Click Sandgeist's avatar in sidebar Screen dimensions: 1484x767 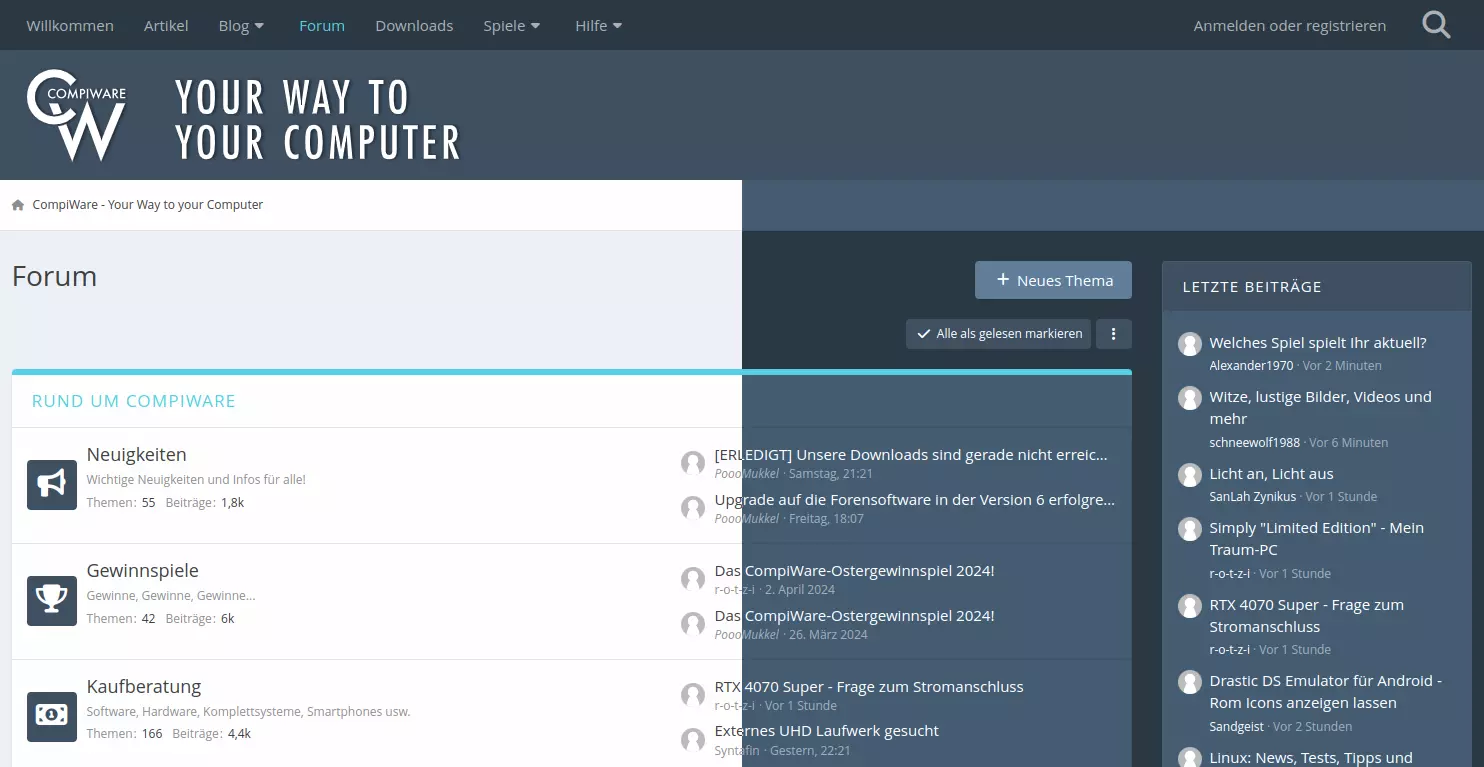pos(1190,682)
